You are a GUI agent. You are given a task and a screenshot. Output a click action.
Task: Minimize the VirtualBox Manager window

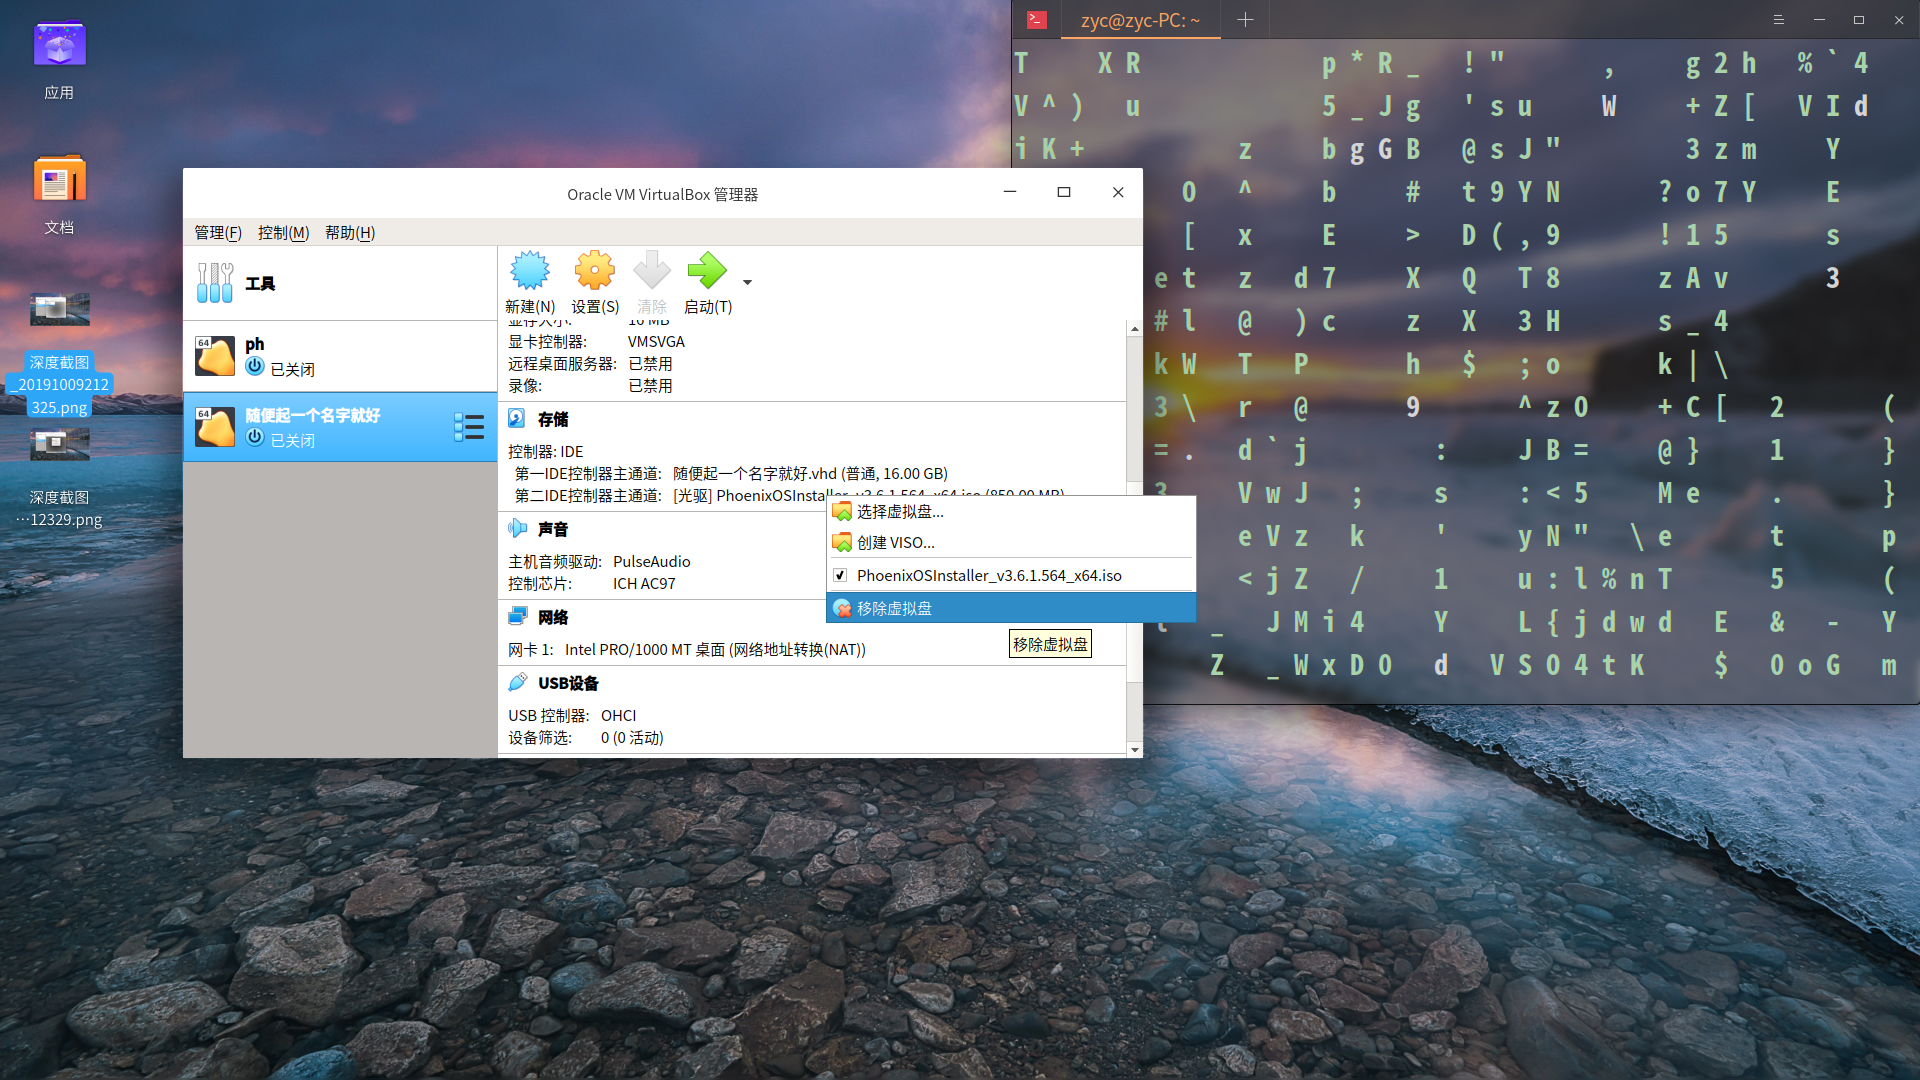coord(1010,192)
